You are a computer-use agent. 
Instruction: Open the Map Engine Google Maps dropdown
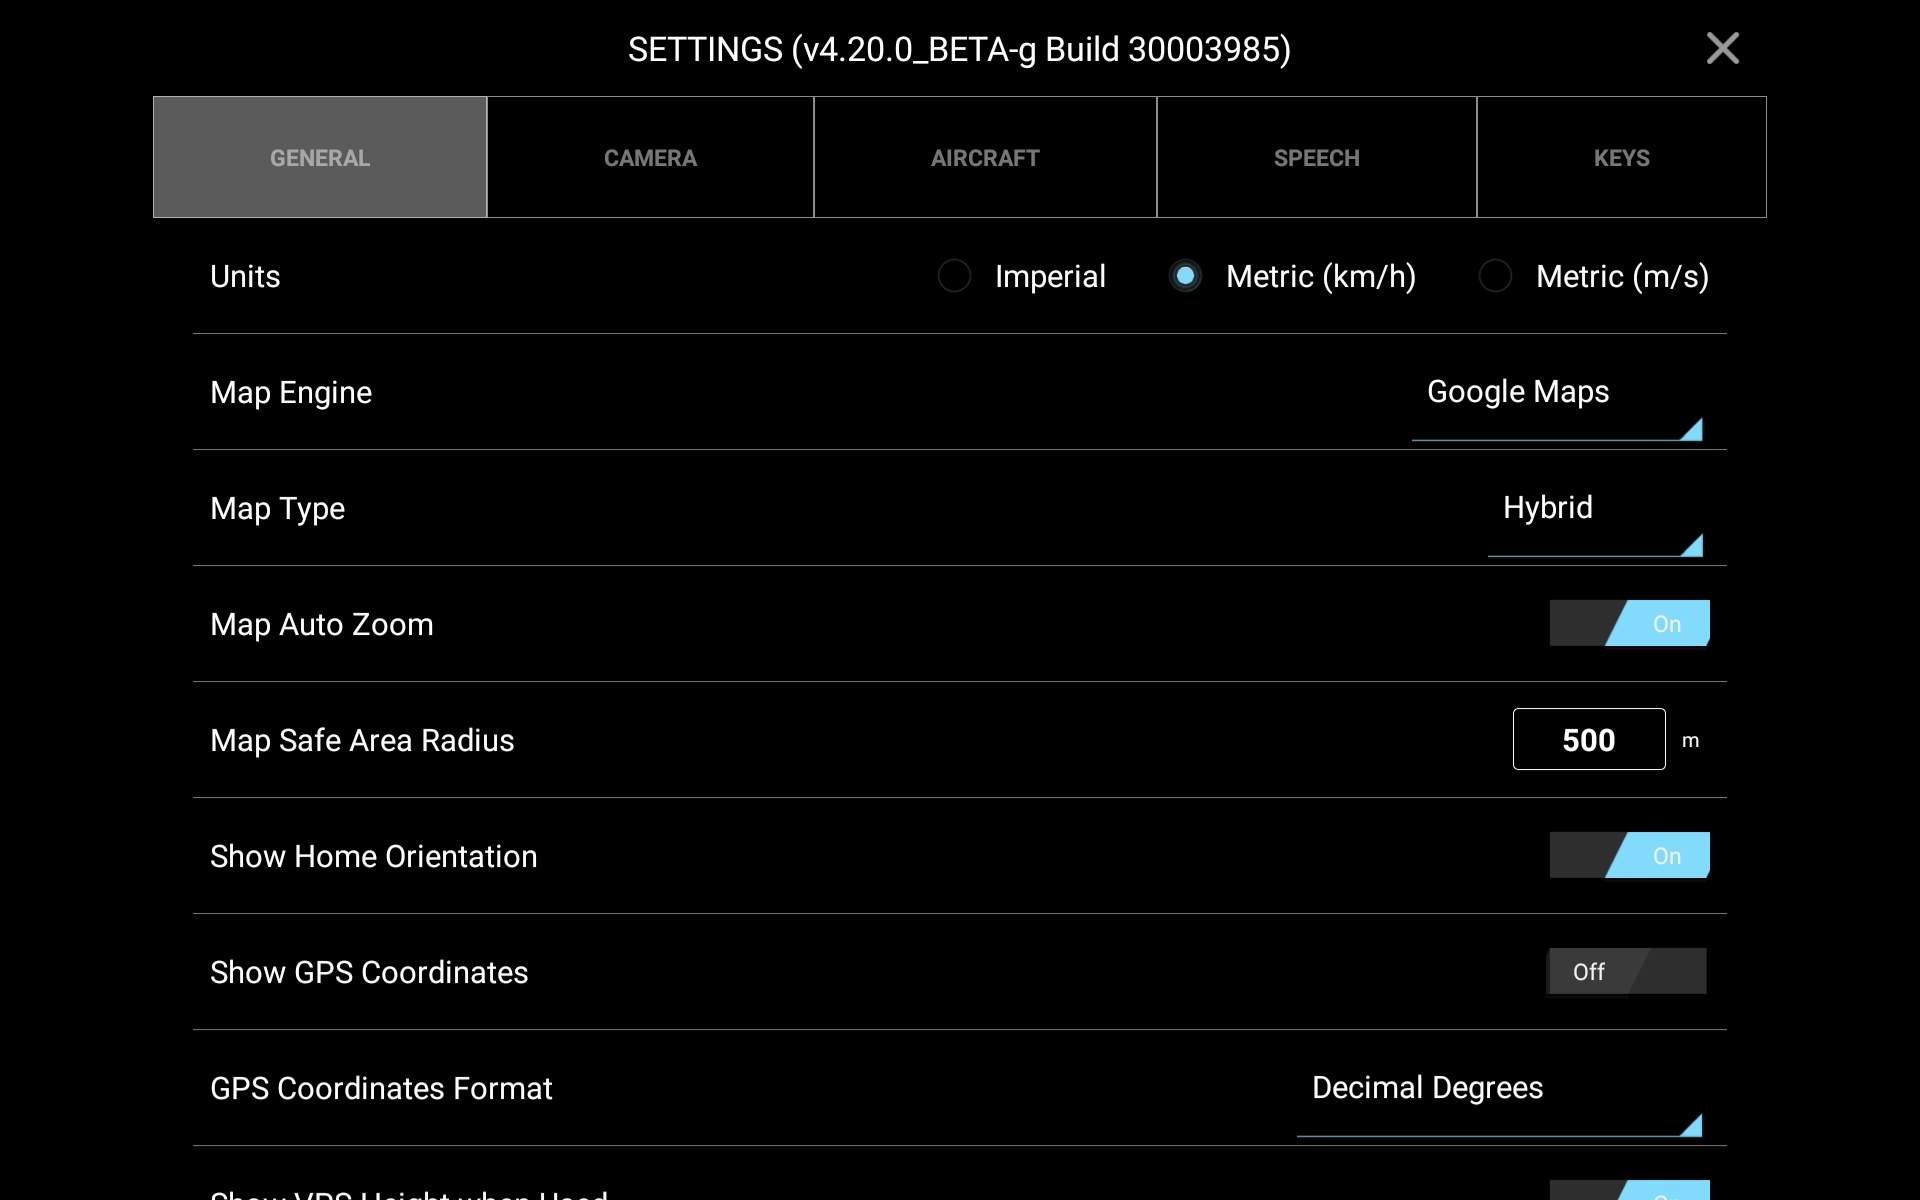1518,393
